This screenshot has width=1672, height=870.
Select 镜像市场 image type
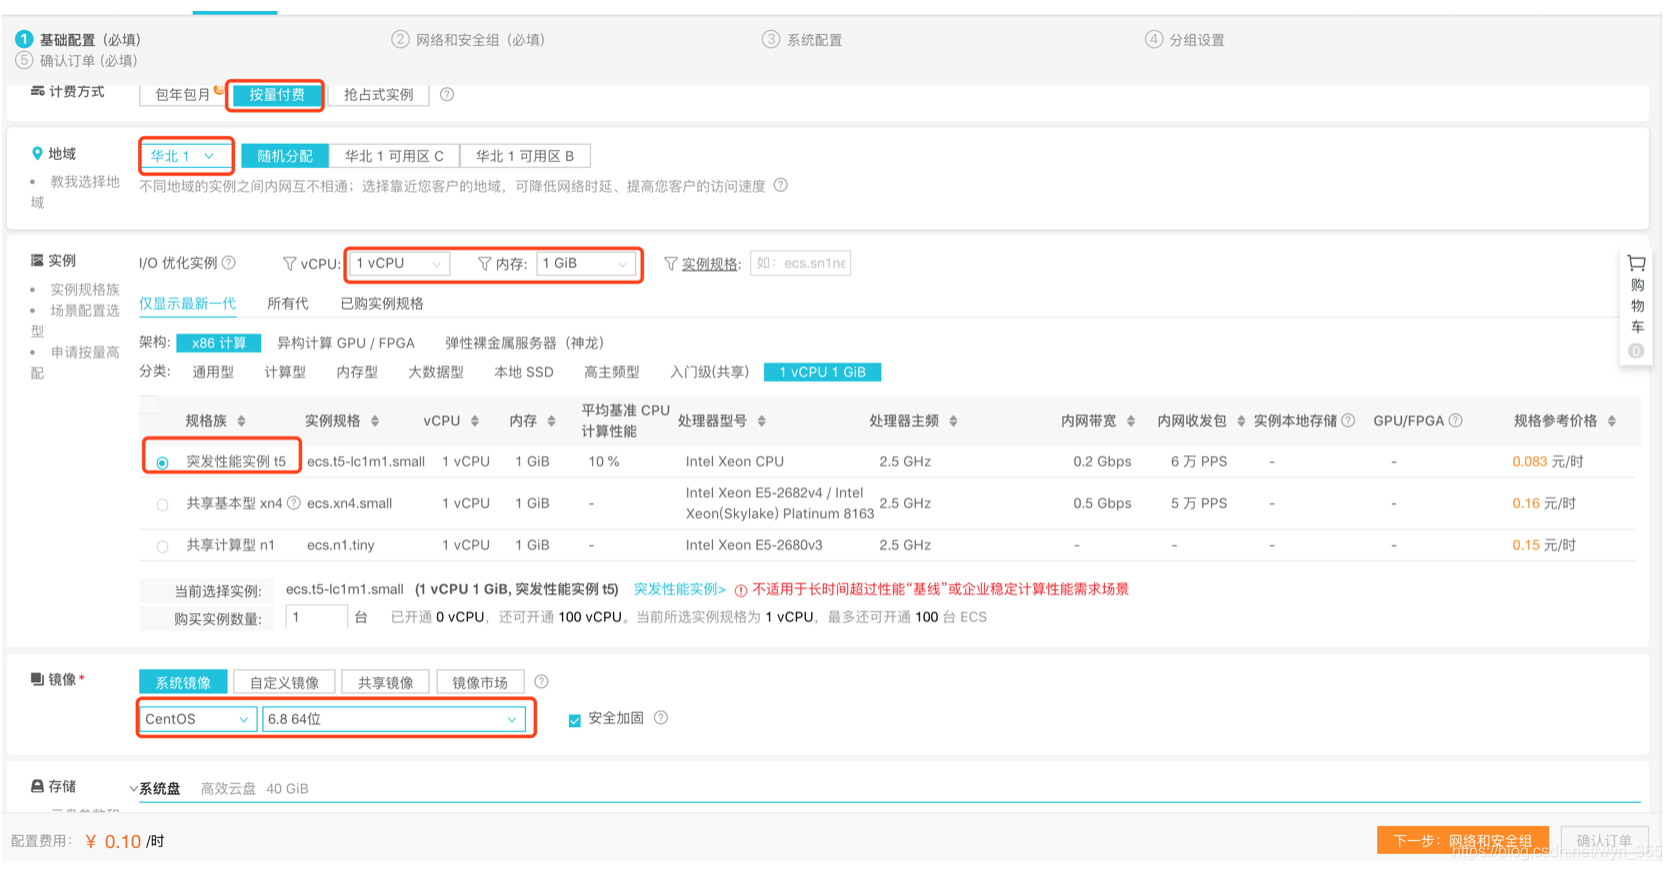pyautogui.click(x=480, y=682)
